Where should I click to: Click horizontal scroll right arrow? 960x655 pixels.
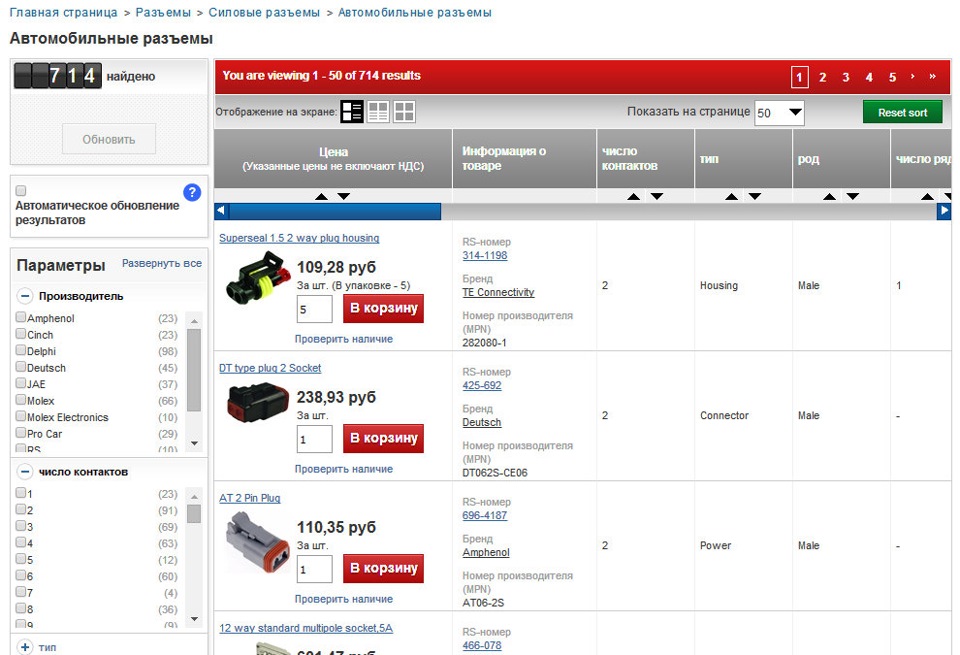pyautogui.click(x=944, y=211)
